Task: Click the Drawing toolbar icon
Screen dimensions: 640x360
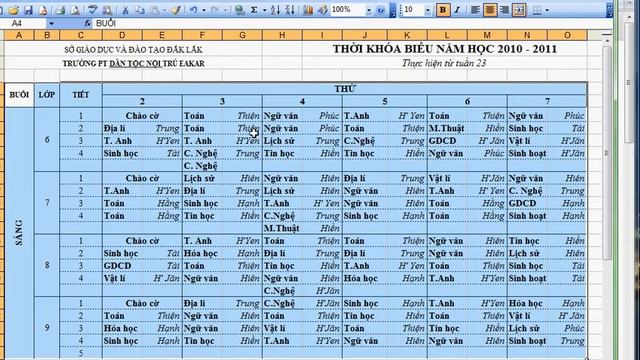Action: pos(323,10)
